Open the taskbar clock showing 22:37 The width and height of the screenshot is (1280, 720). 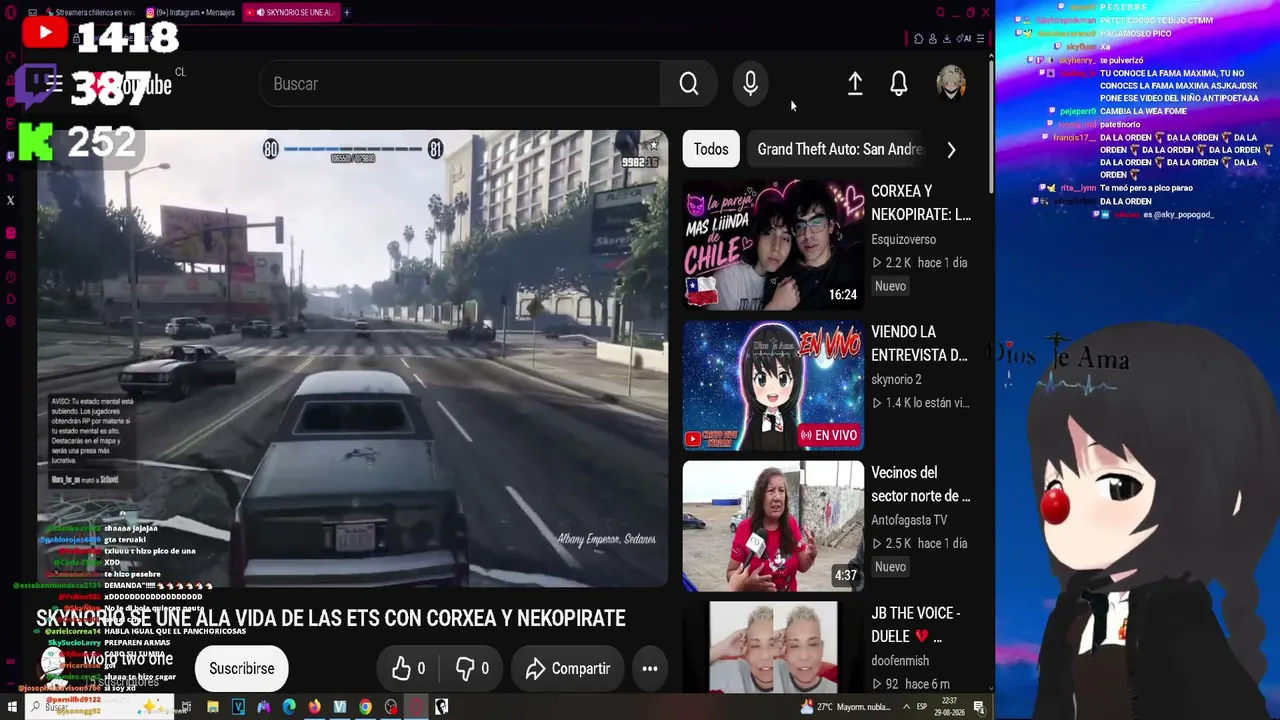(x=949, y=708)
